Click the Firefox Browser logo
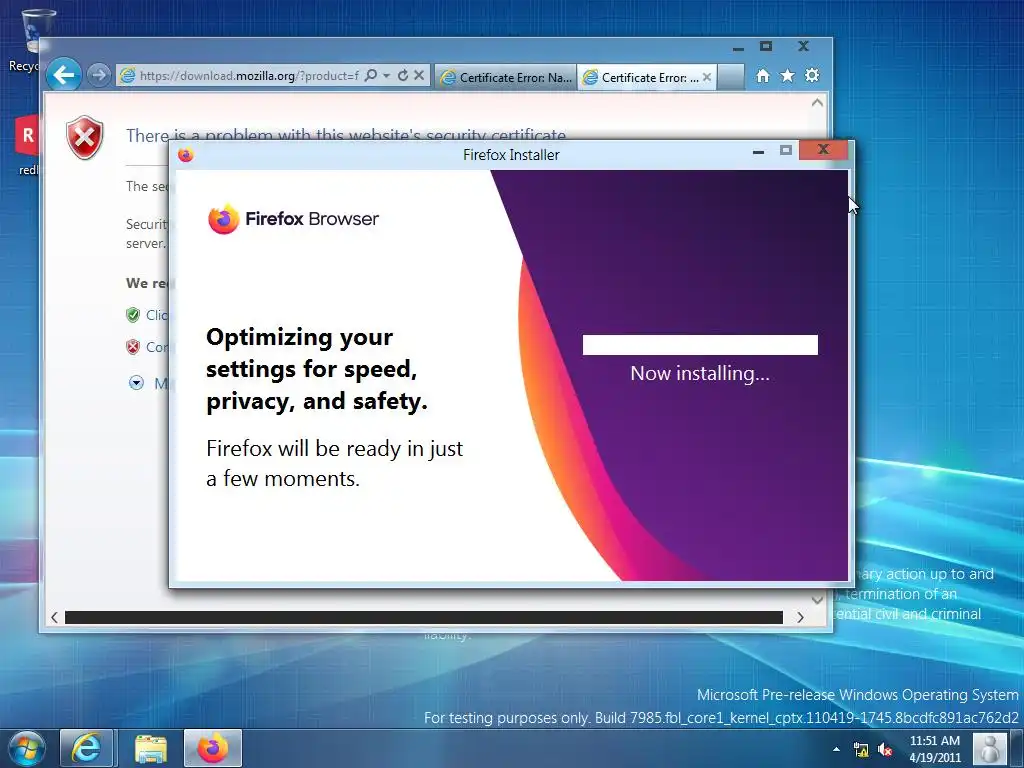The width and height of the screenshot is (1024, 768). point(293,219)
